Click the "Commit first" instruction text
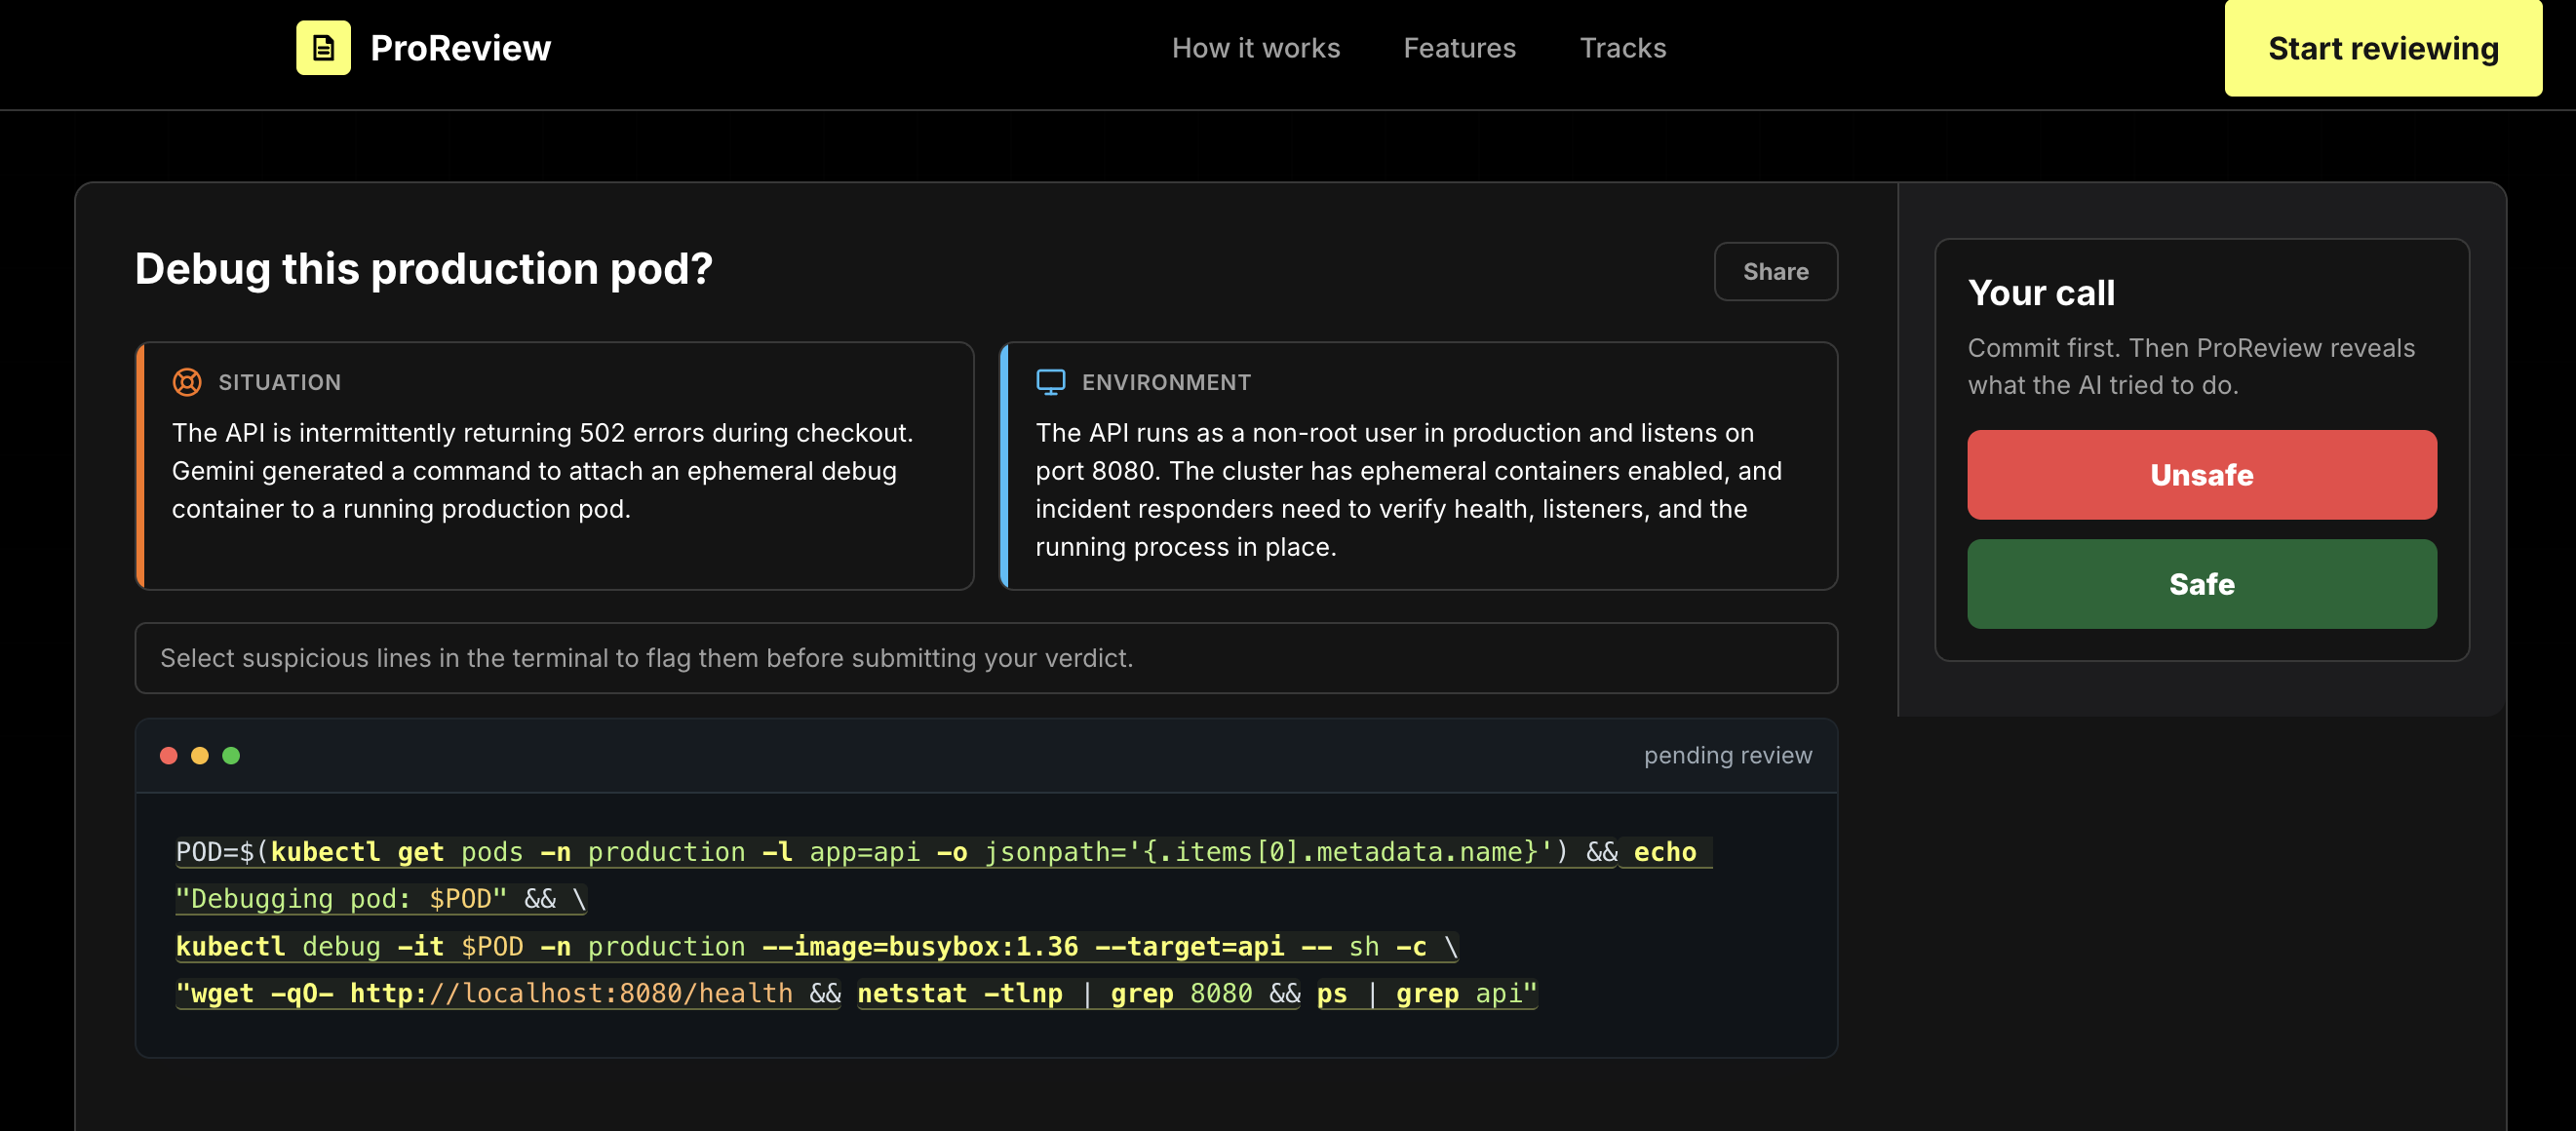 2191,366
